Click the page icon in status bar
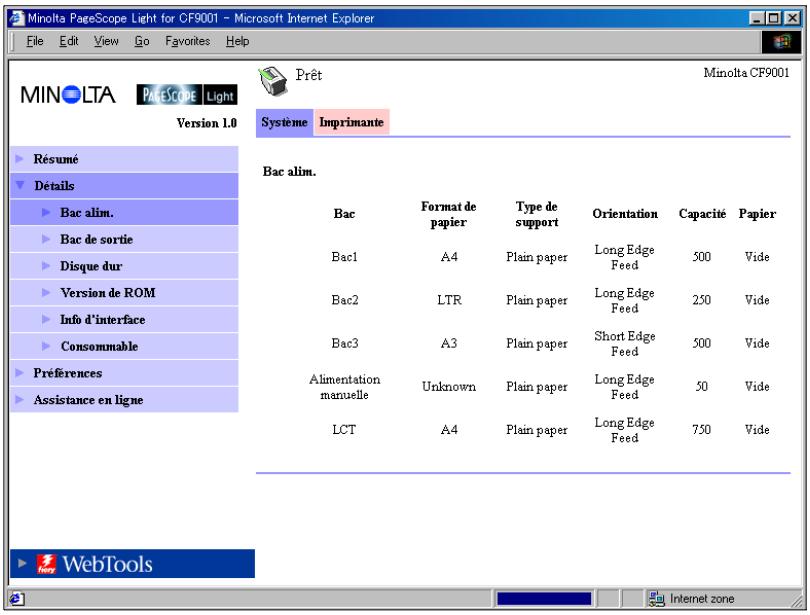This screenshot has width=810, height=615. [16, 598]
